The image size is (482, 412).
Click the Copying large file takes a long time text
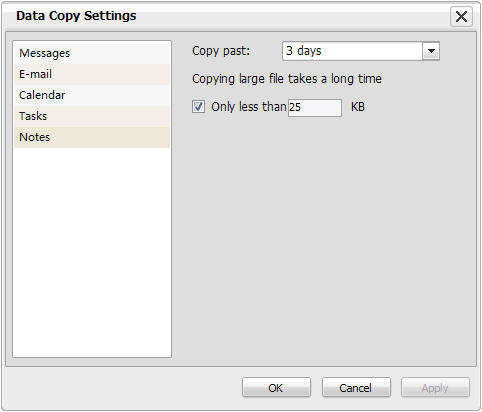pyautogui.click(x=287, y=79)
